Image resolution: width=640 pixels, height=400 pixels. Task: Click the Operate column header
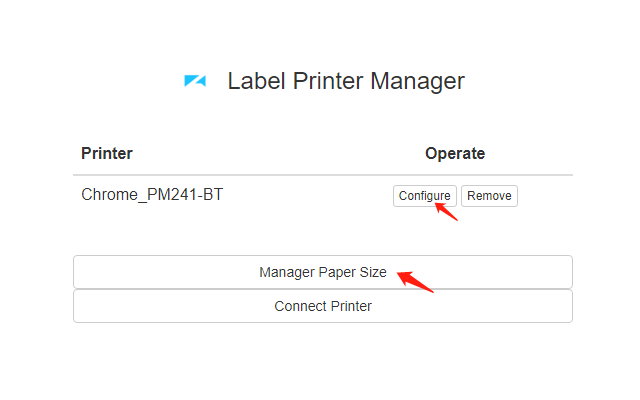pyautogui.click(x=455, y=153)
